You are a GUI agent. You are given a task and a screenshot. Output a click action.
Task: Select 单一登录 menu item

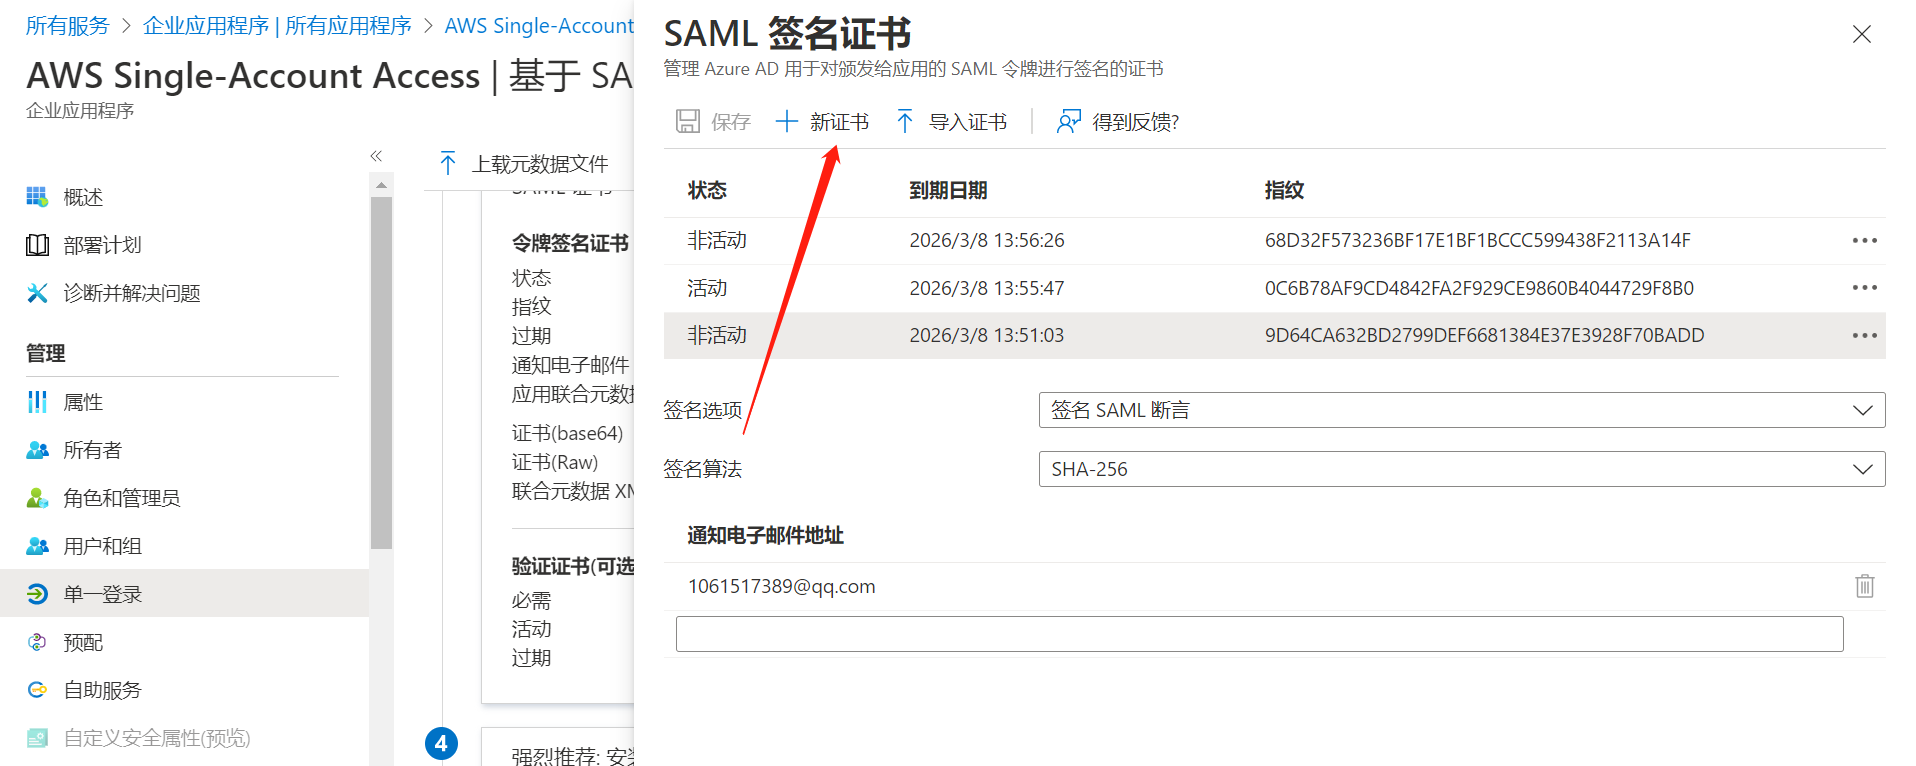point(184,594)
